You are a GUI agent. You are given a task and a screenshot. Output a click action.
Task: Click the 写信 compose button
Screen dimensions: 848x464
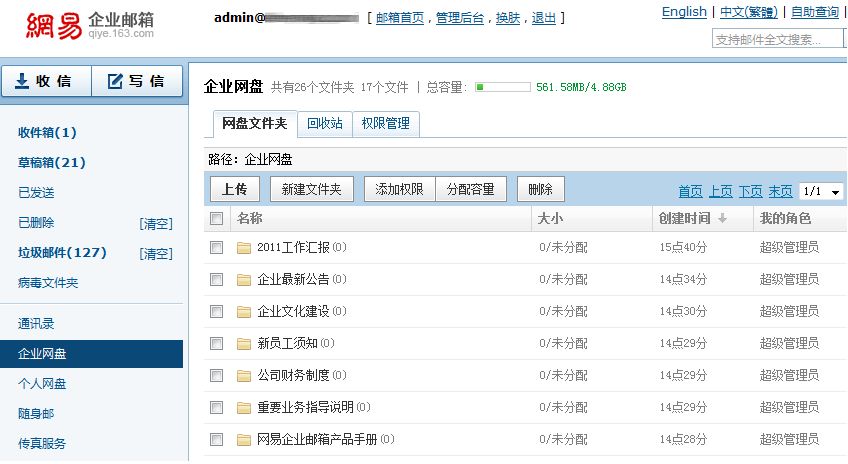coord(137,81)
